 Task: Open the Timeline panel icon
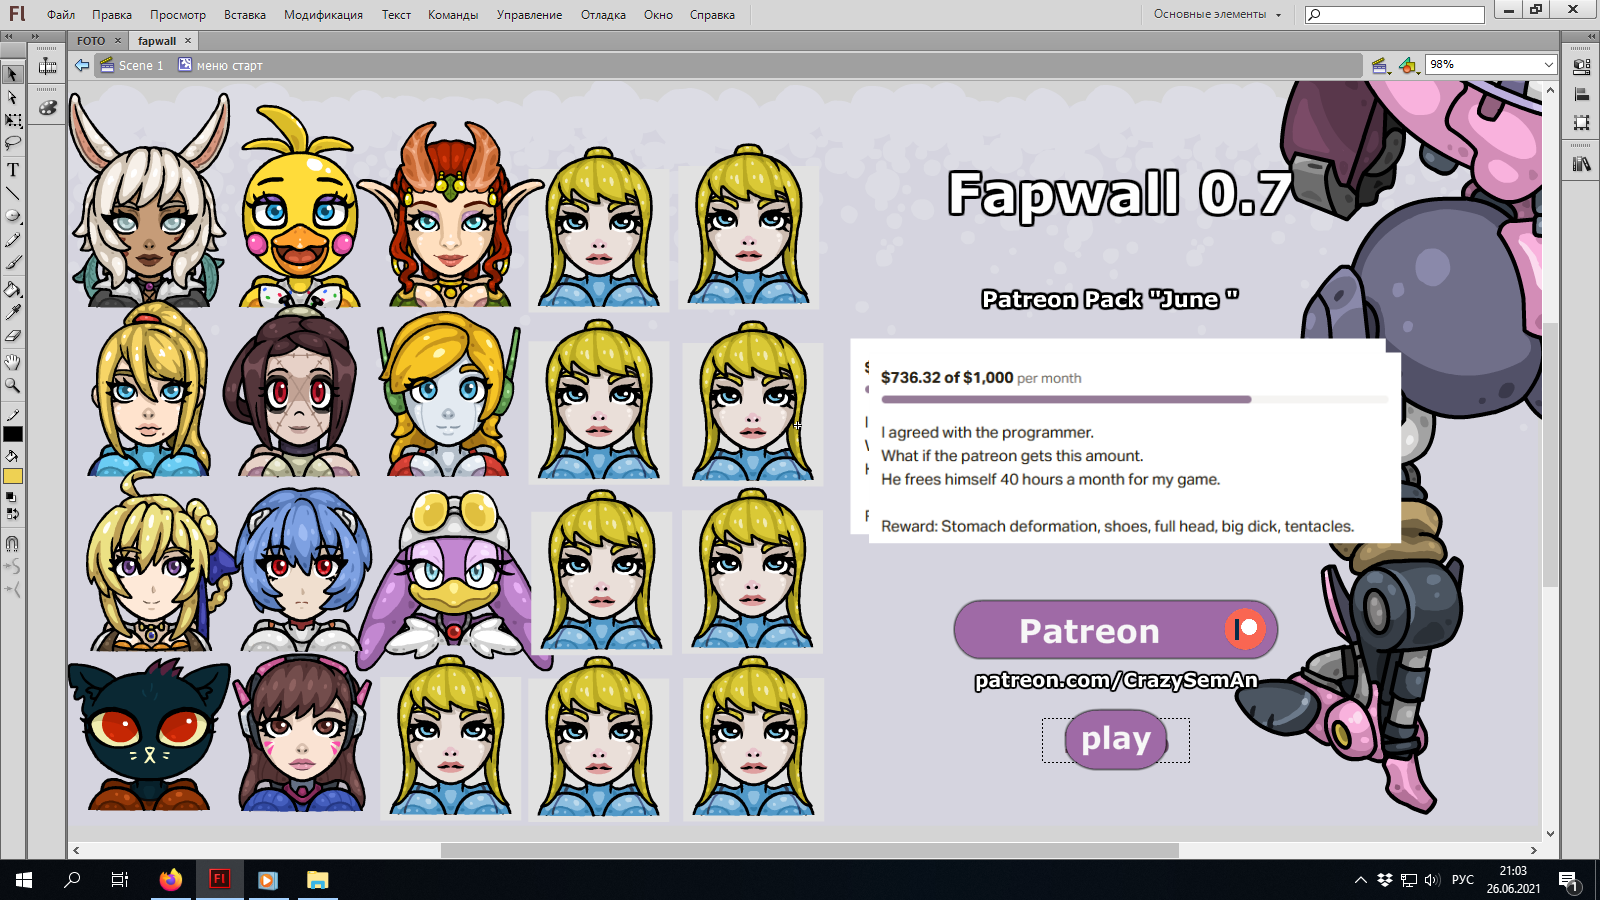pyautogui.click(x=47, y=67)
